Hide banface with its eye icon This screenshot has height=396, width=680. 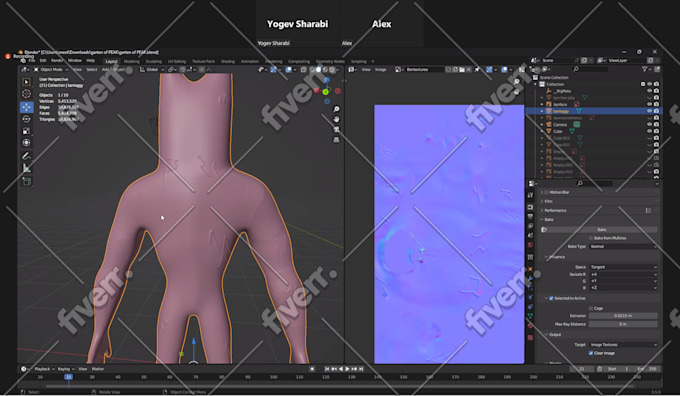[x=650, y=104]
